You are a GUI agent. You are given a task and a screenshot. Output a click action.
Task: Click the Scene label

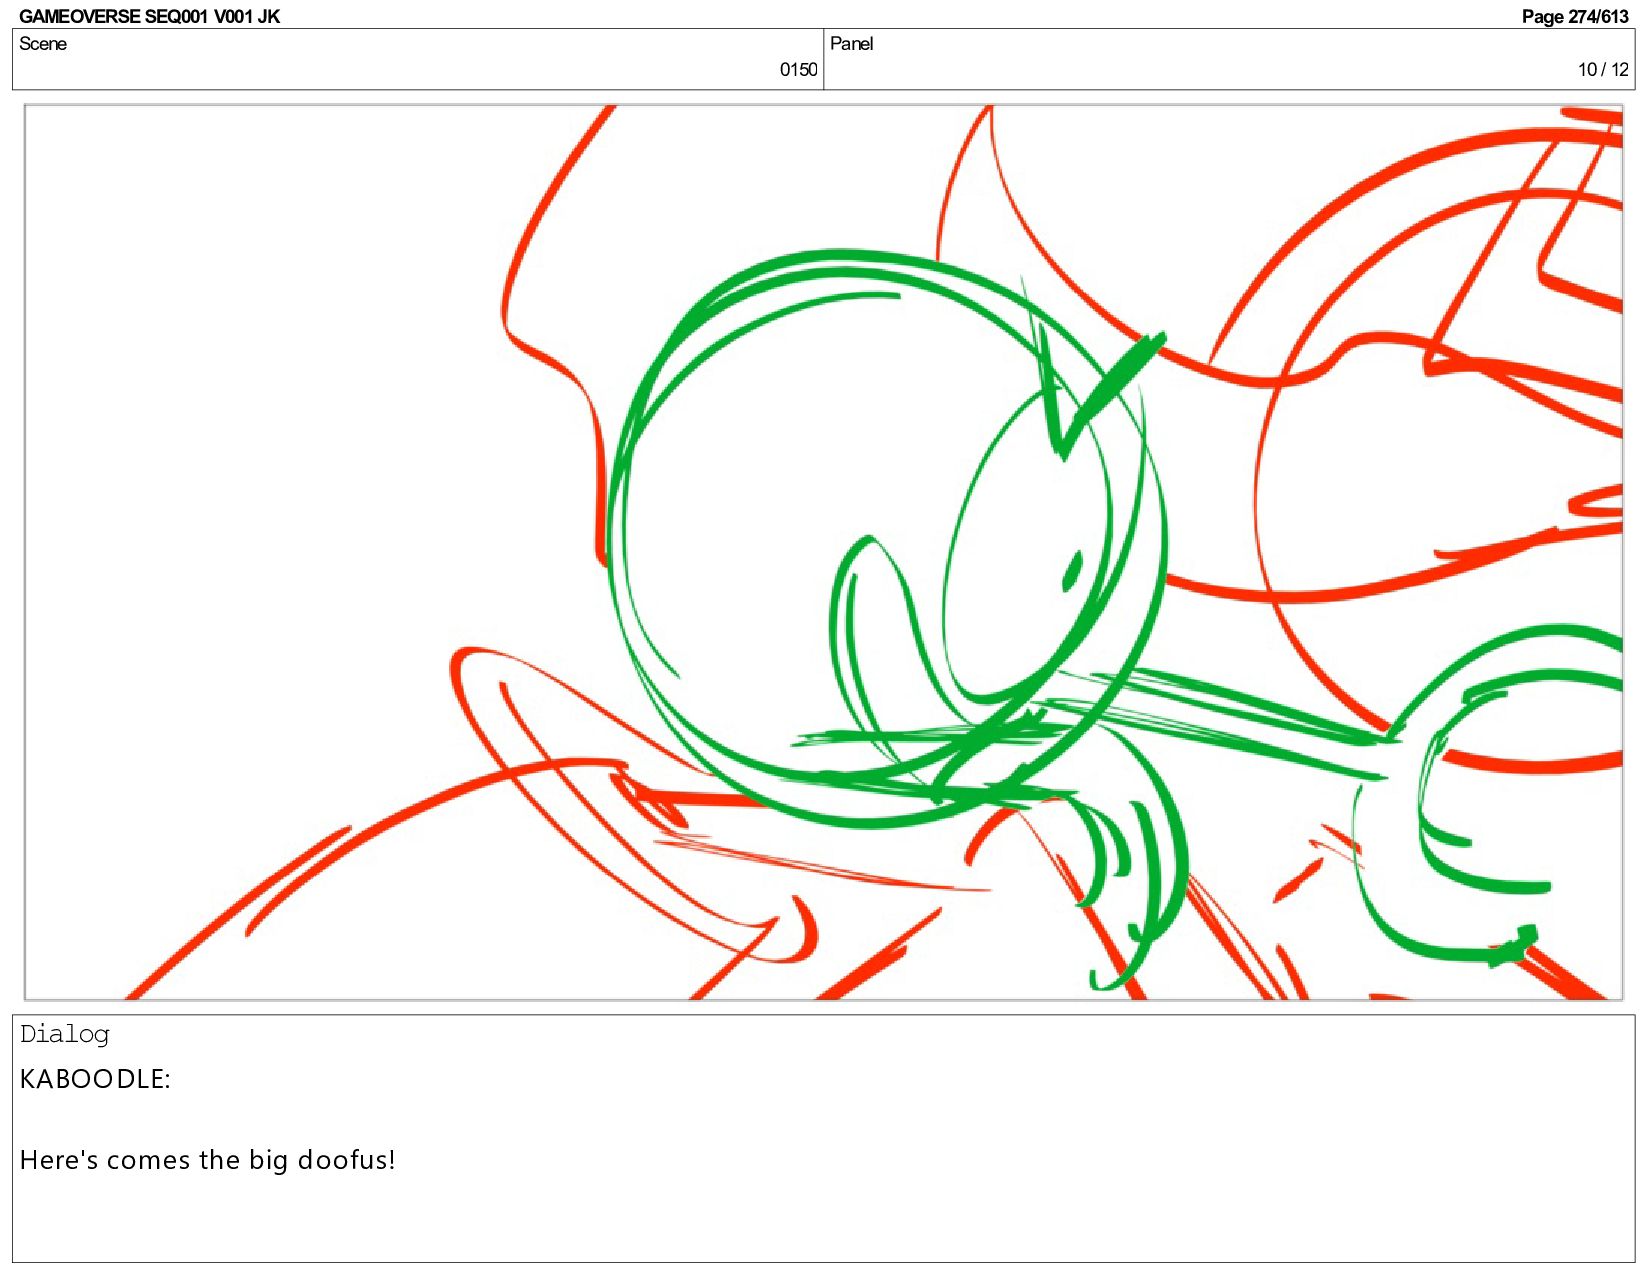pyautogui.click(x=43, y=44)
